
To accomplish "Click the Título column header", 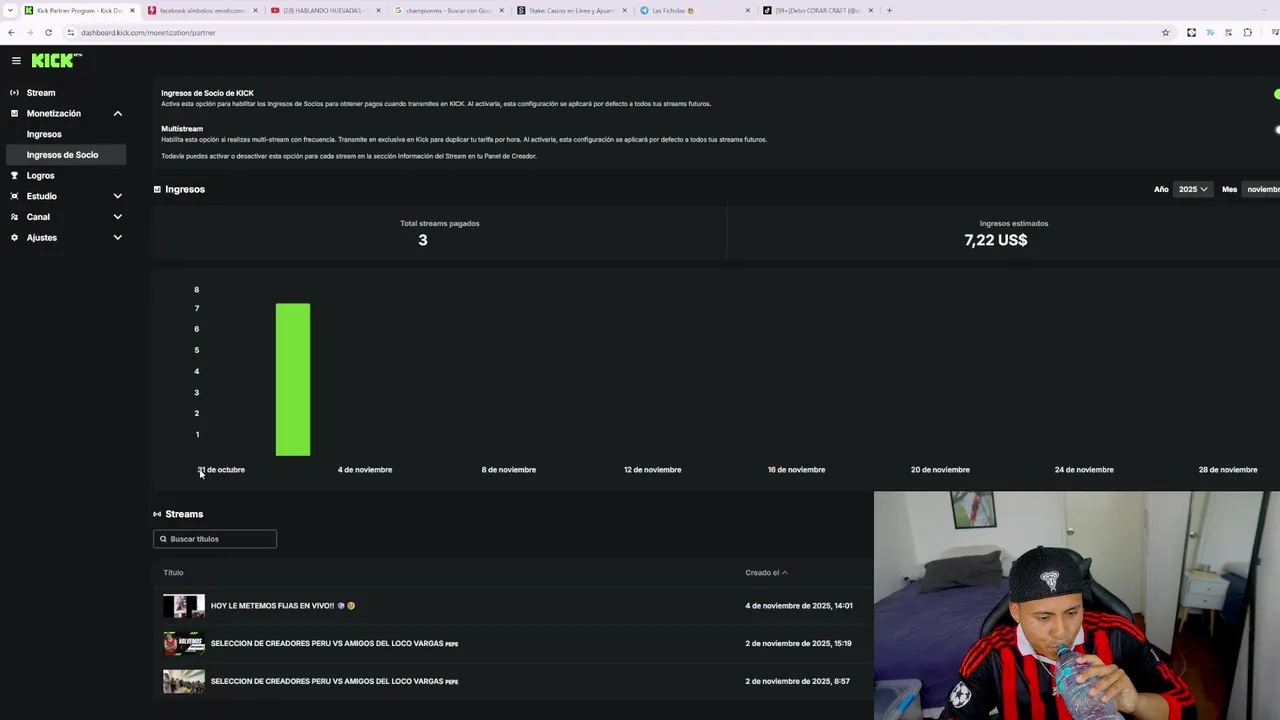I will (173, 573).
